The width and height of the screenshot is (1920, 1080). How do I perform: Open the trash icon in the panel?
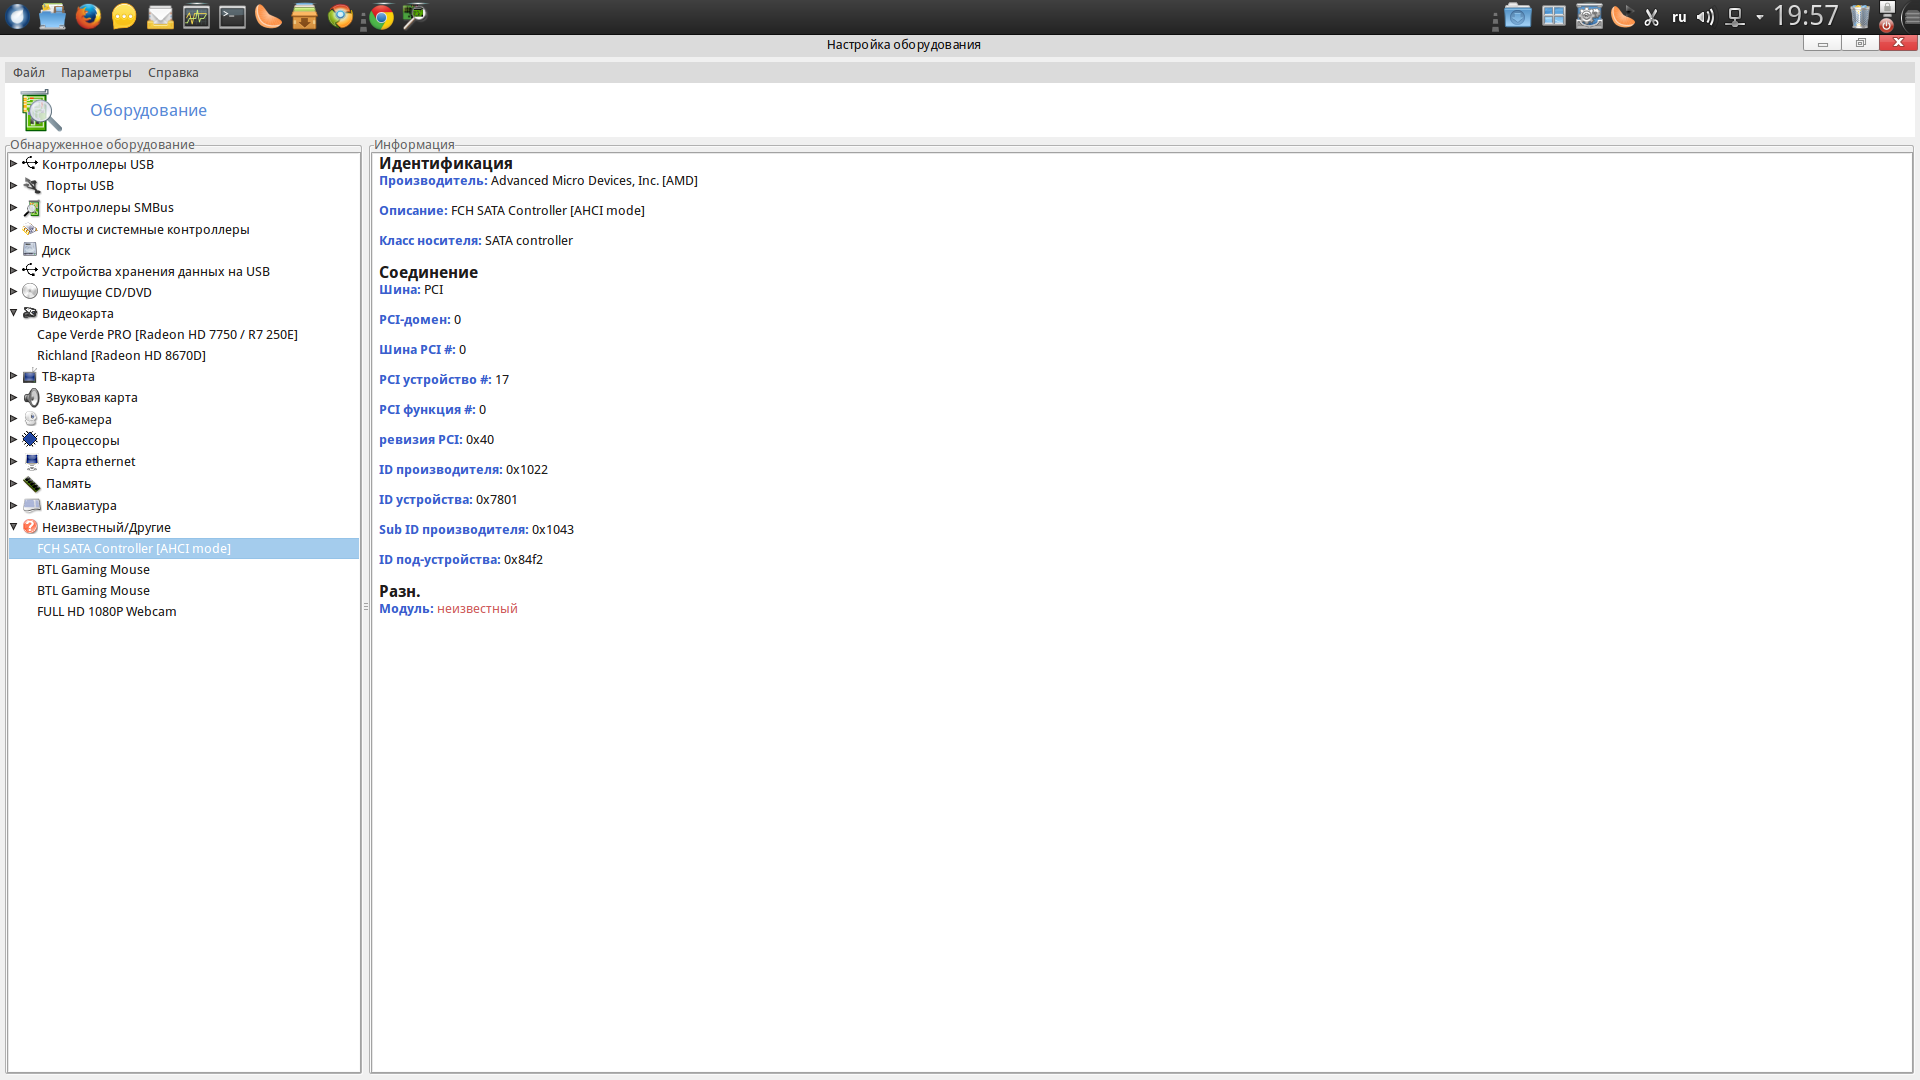click(1859, 17)
